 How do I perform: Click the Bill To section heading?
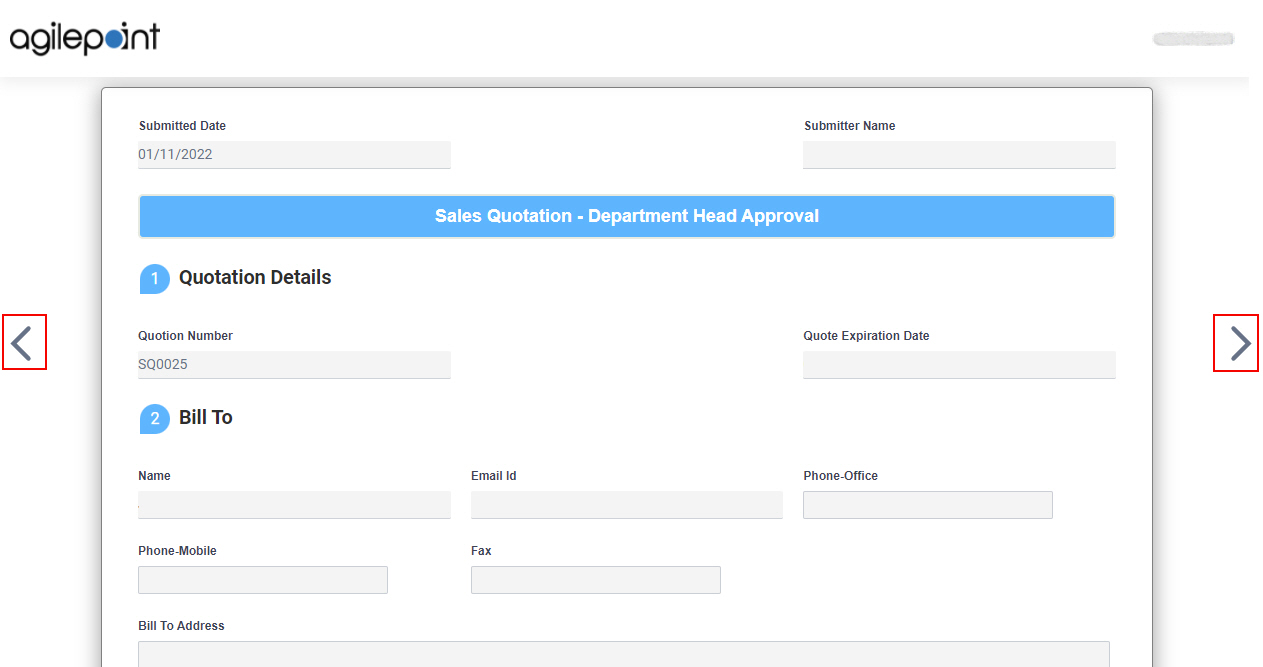point(206,418)
